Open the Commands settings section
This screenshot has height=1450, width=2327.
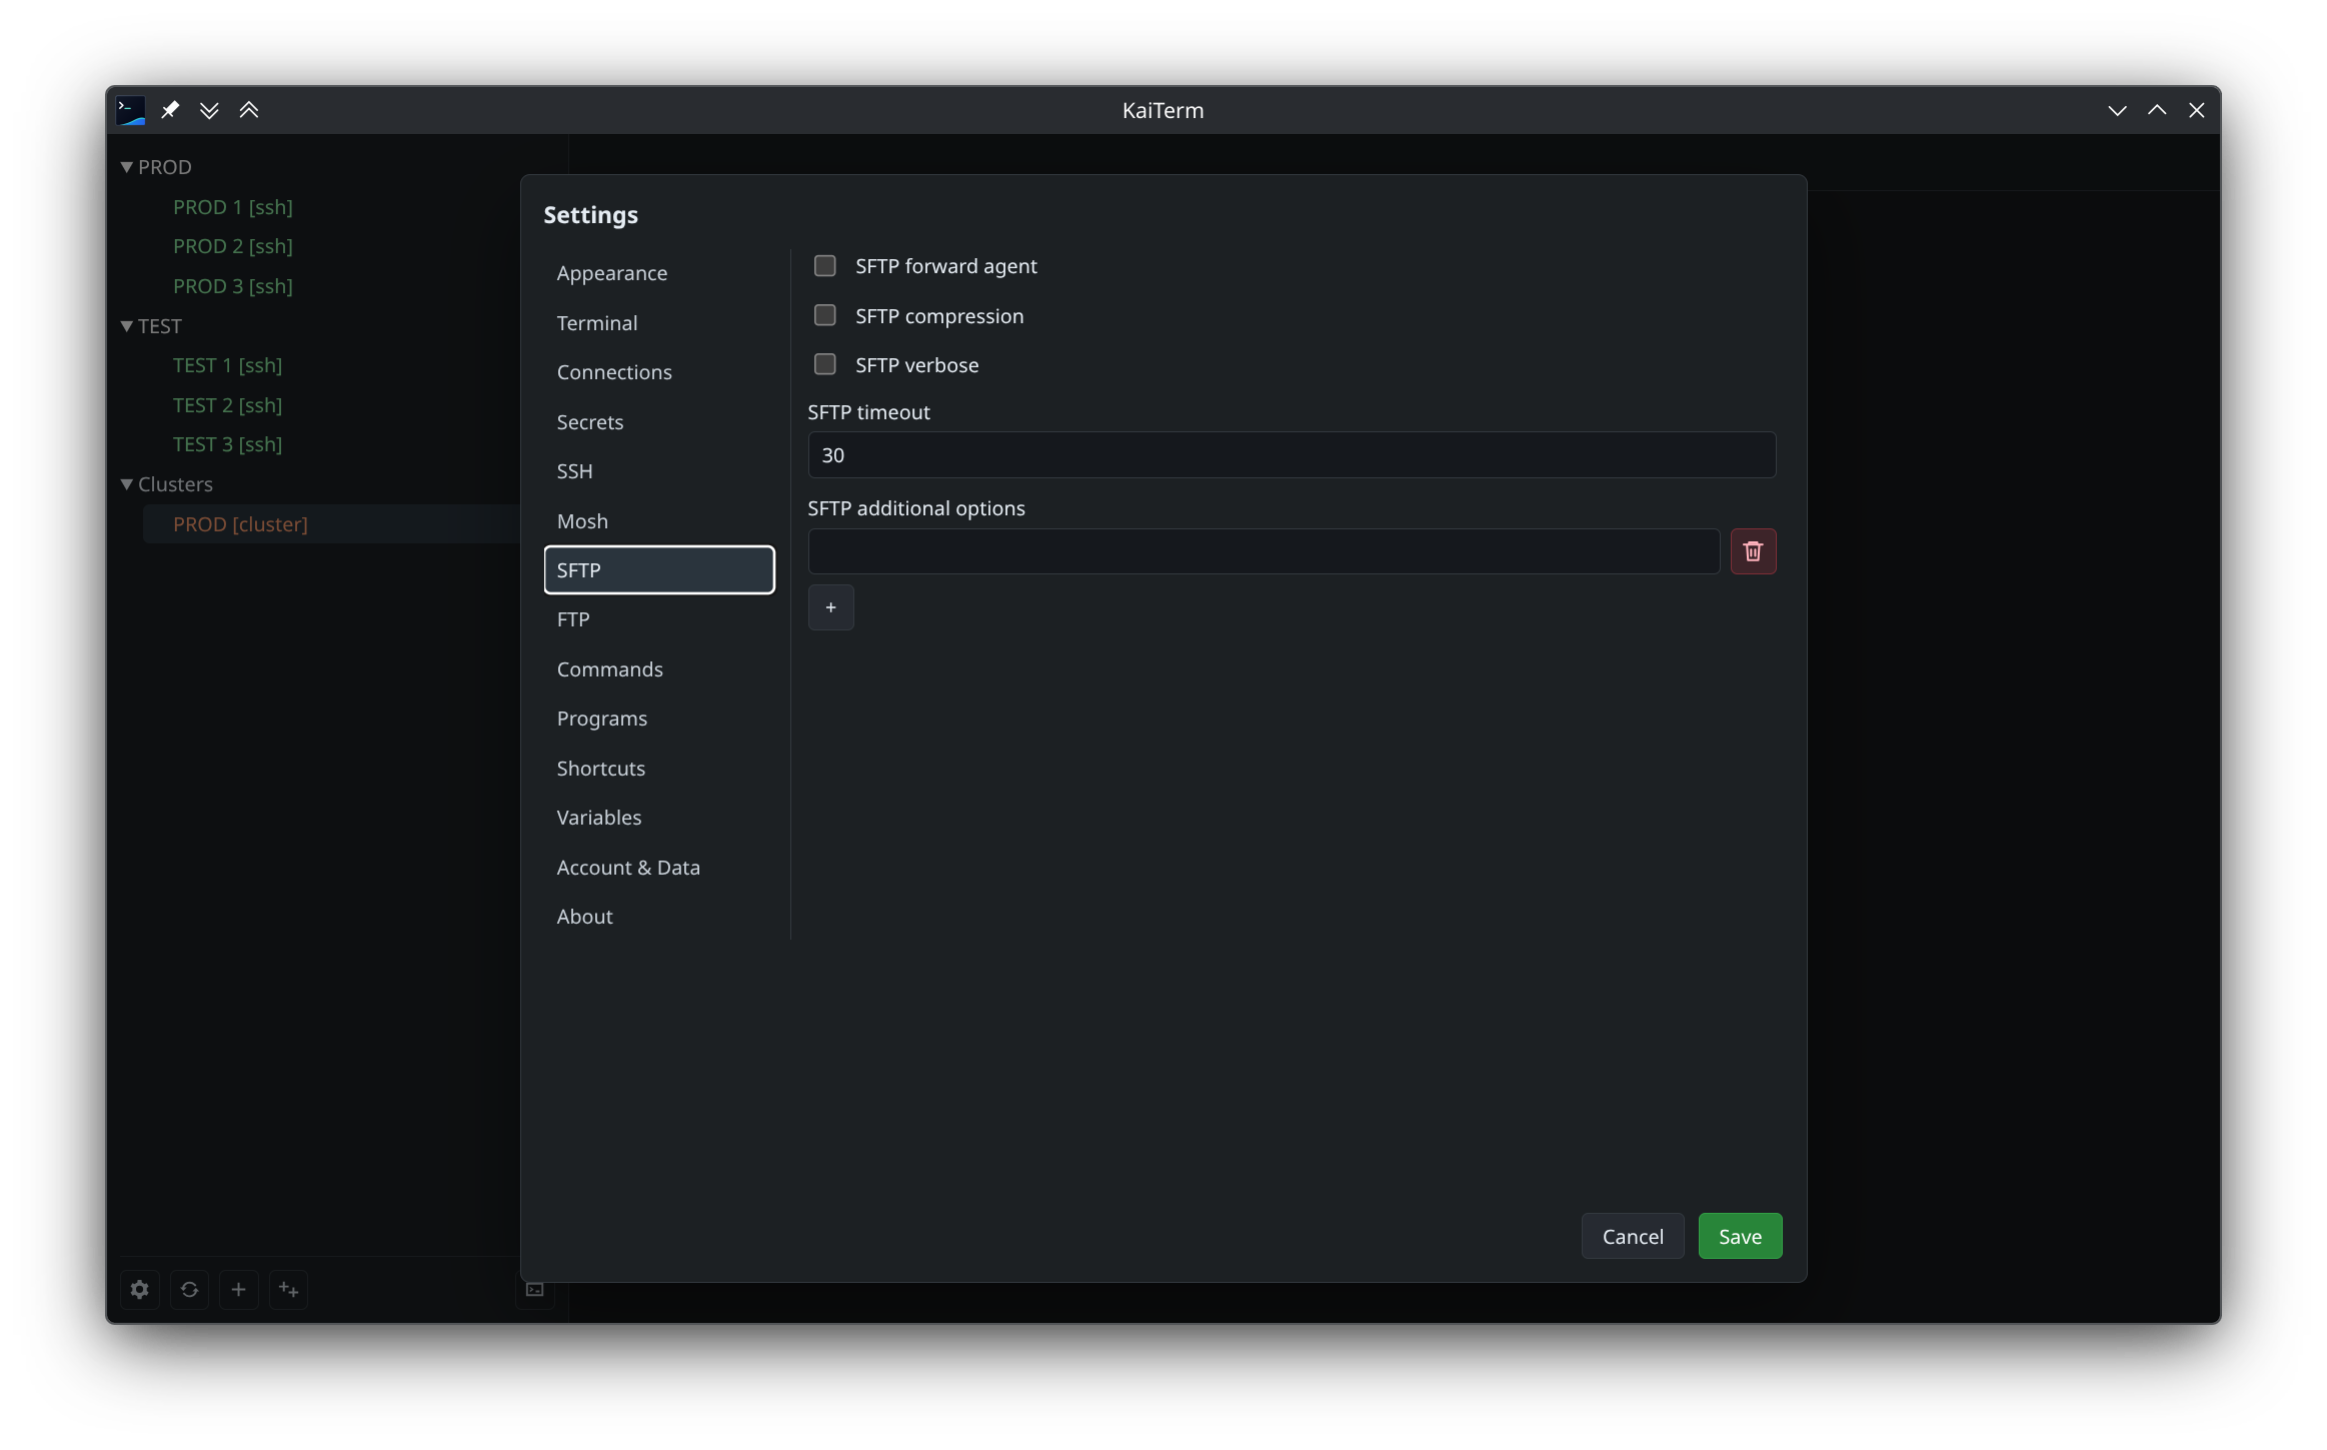point(658,669)
